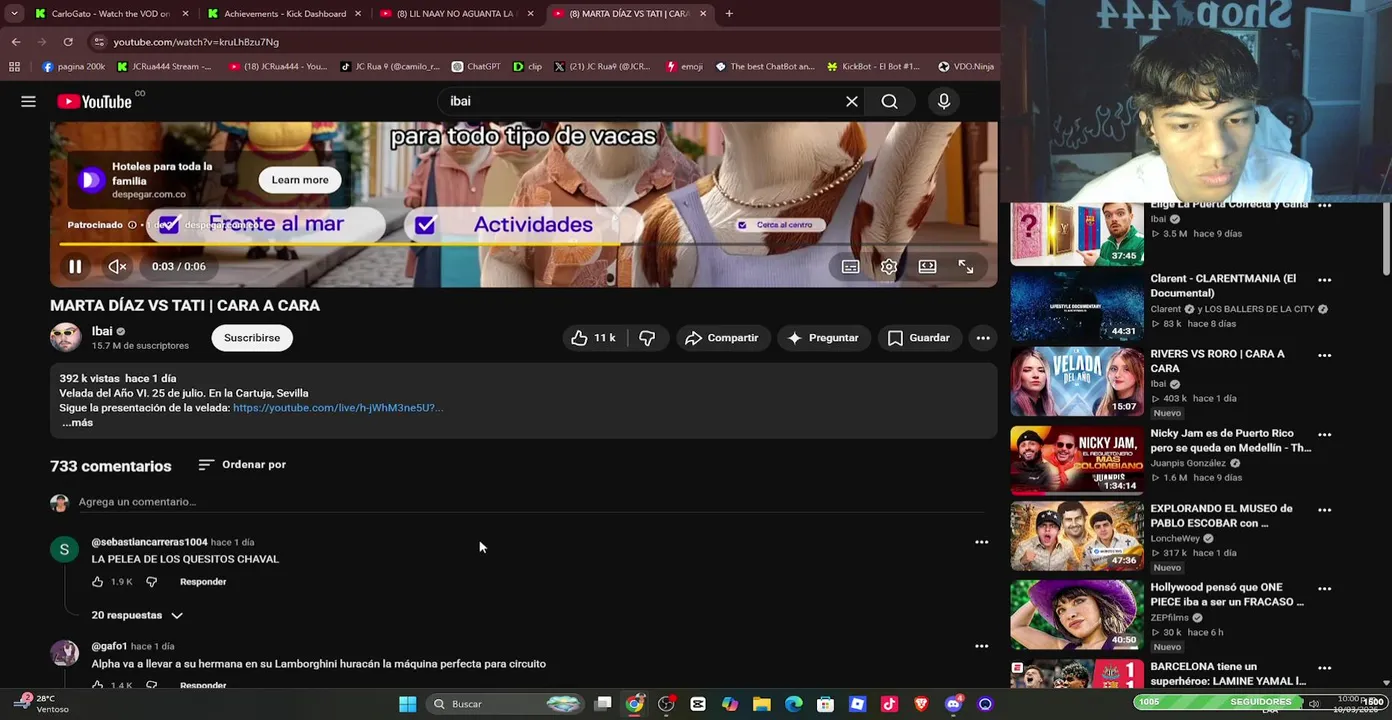This screenshot has width=1392, height=720.
Task: Go back with the browser back arrow
Action: pos(16,42)
